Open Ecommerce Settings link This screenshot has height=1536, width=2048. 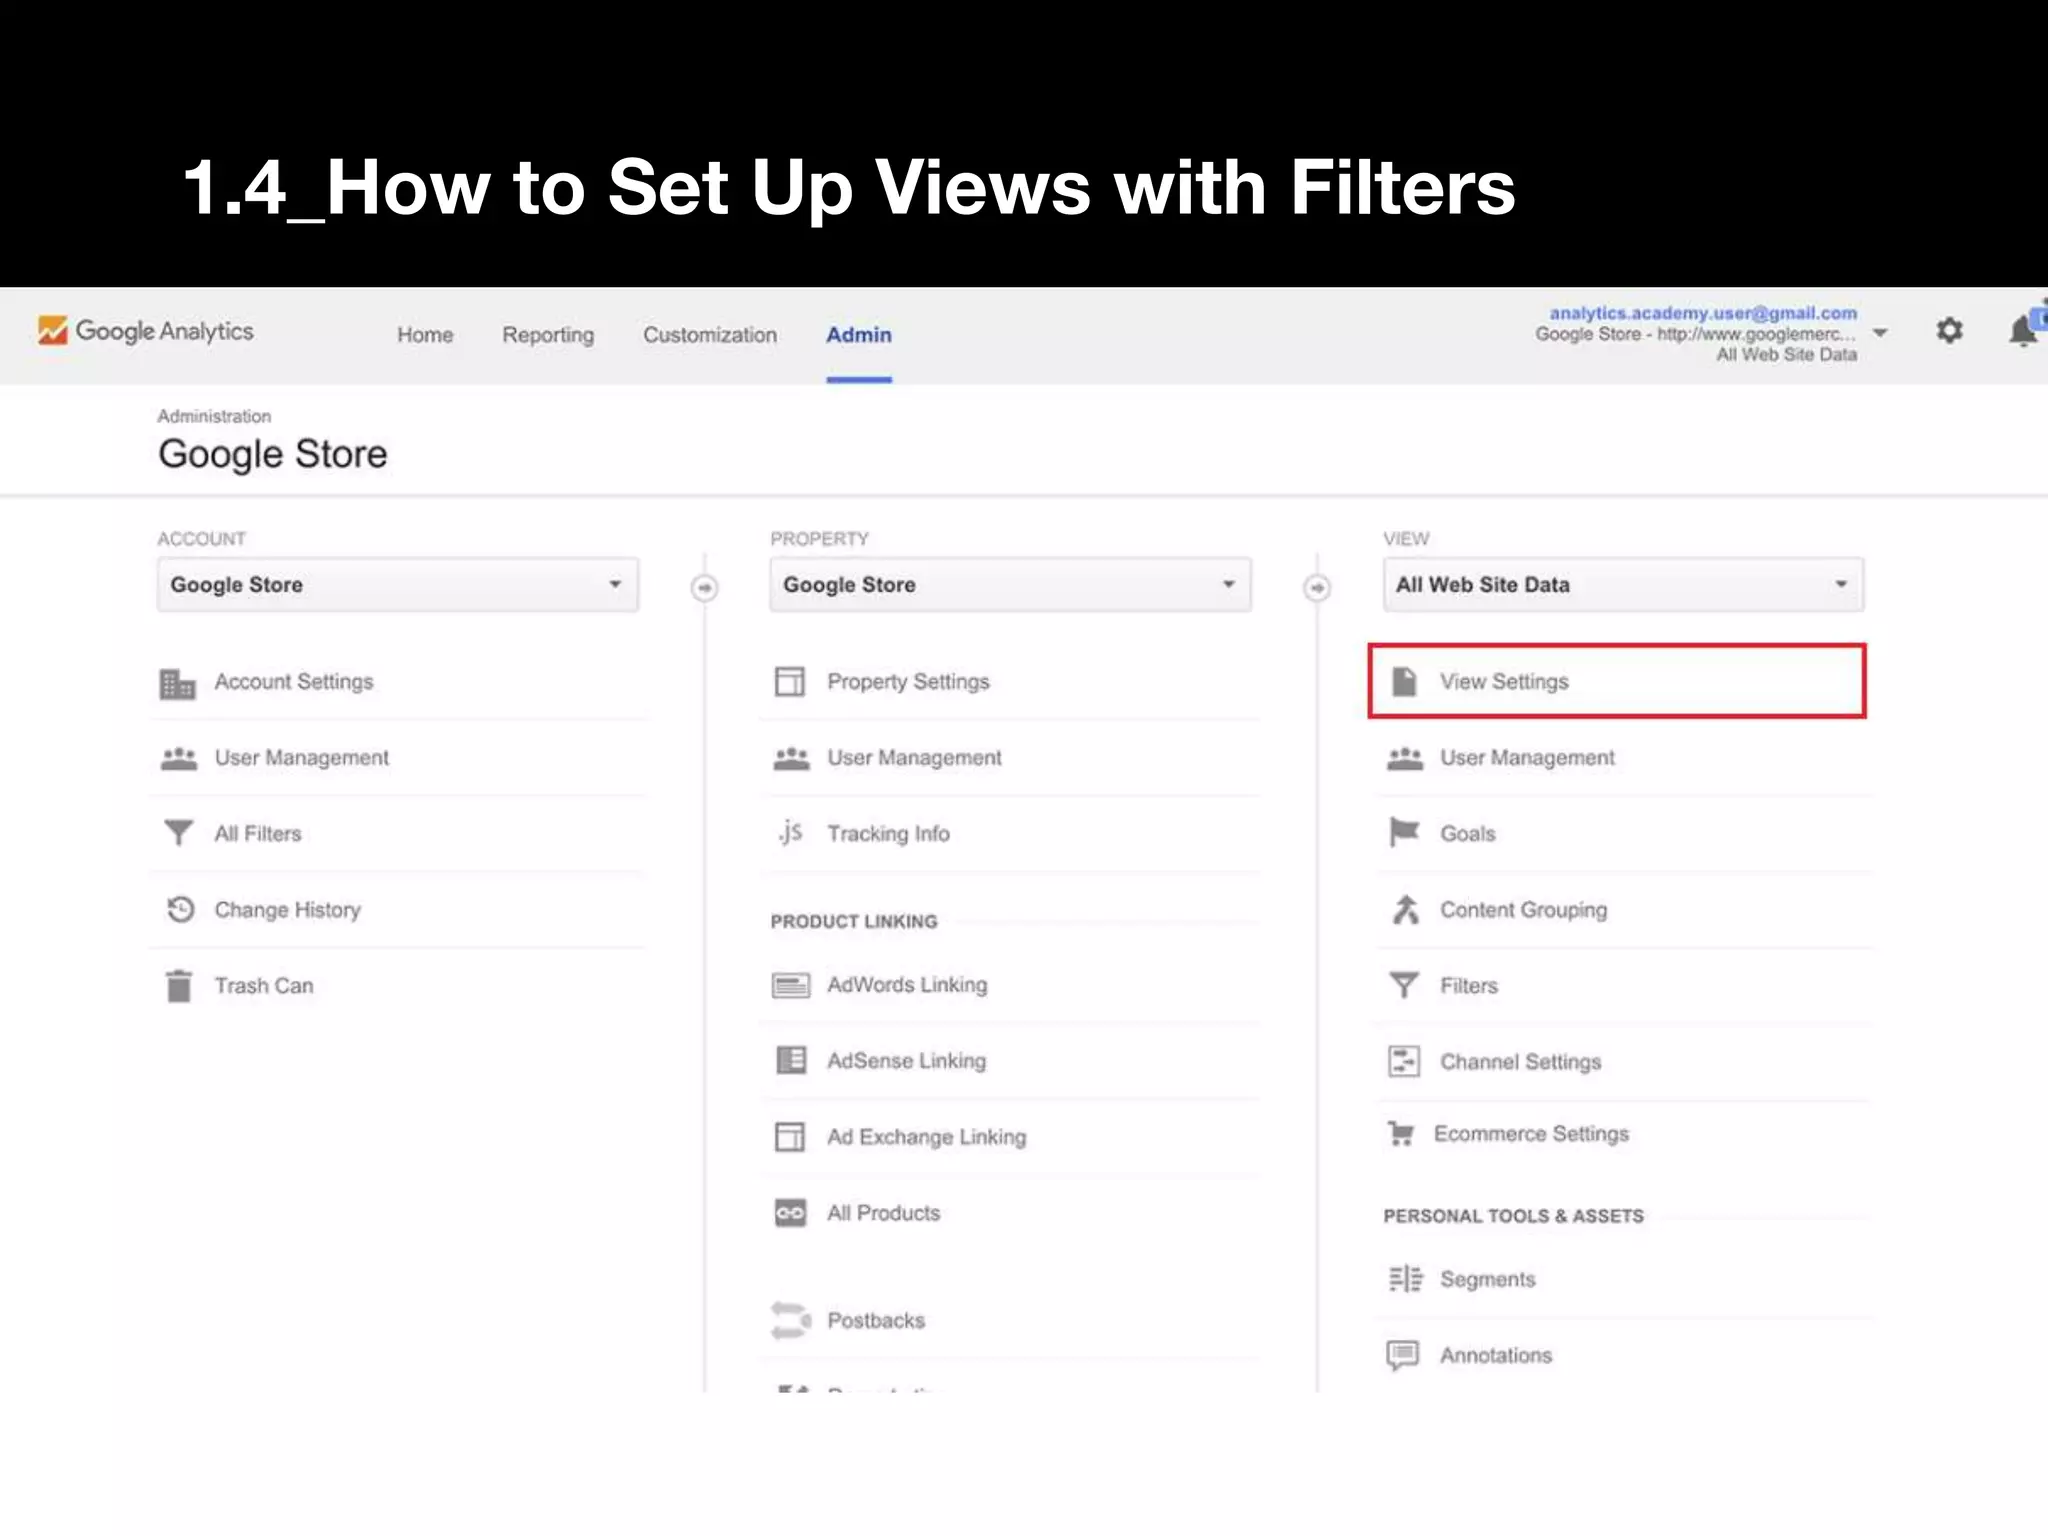click(x=1531, y=1134)
